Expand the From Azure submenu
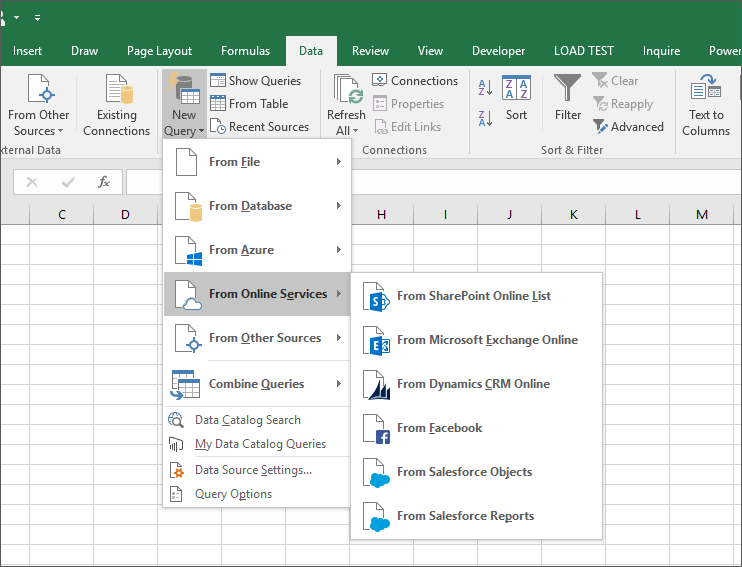Viewport: 742px width, 567px height. pos(257,250)
